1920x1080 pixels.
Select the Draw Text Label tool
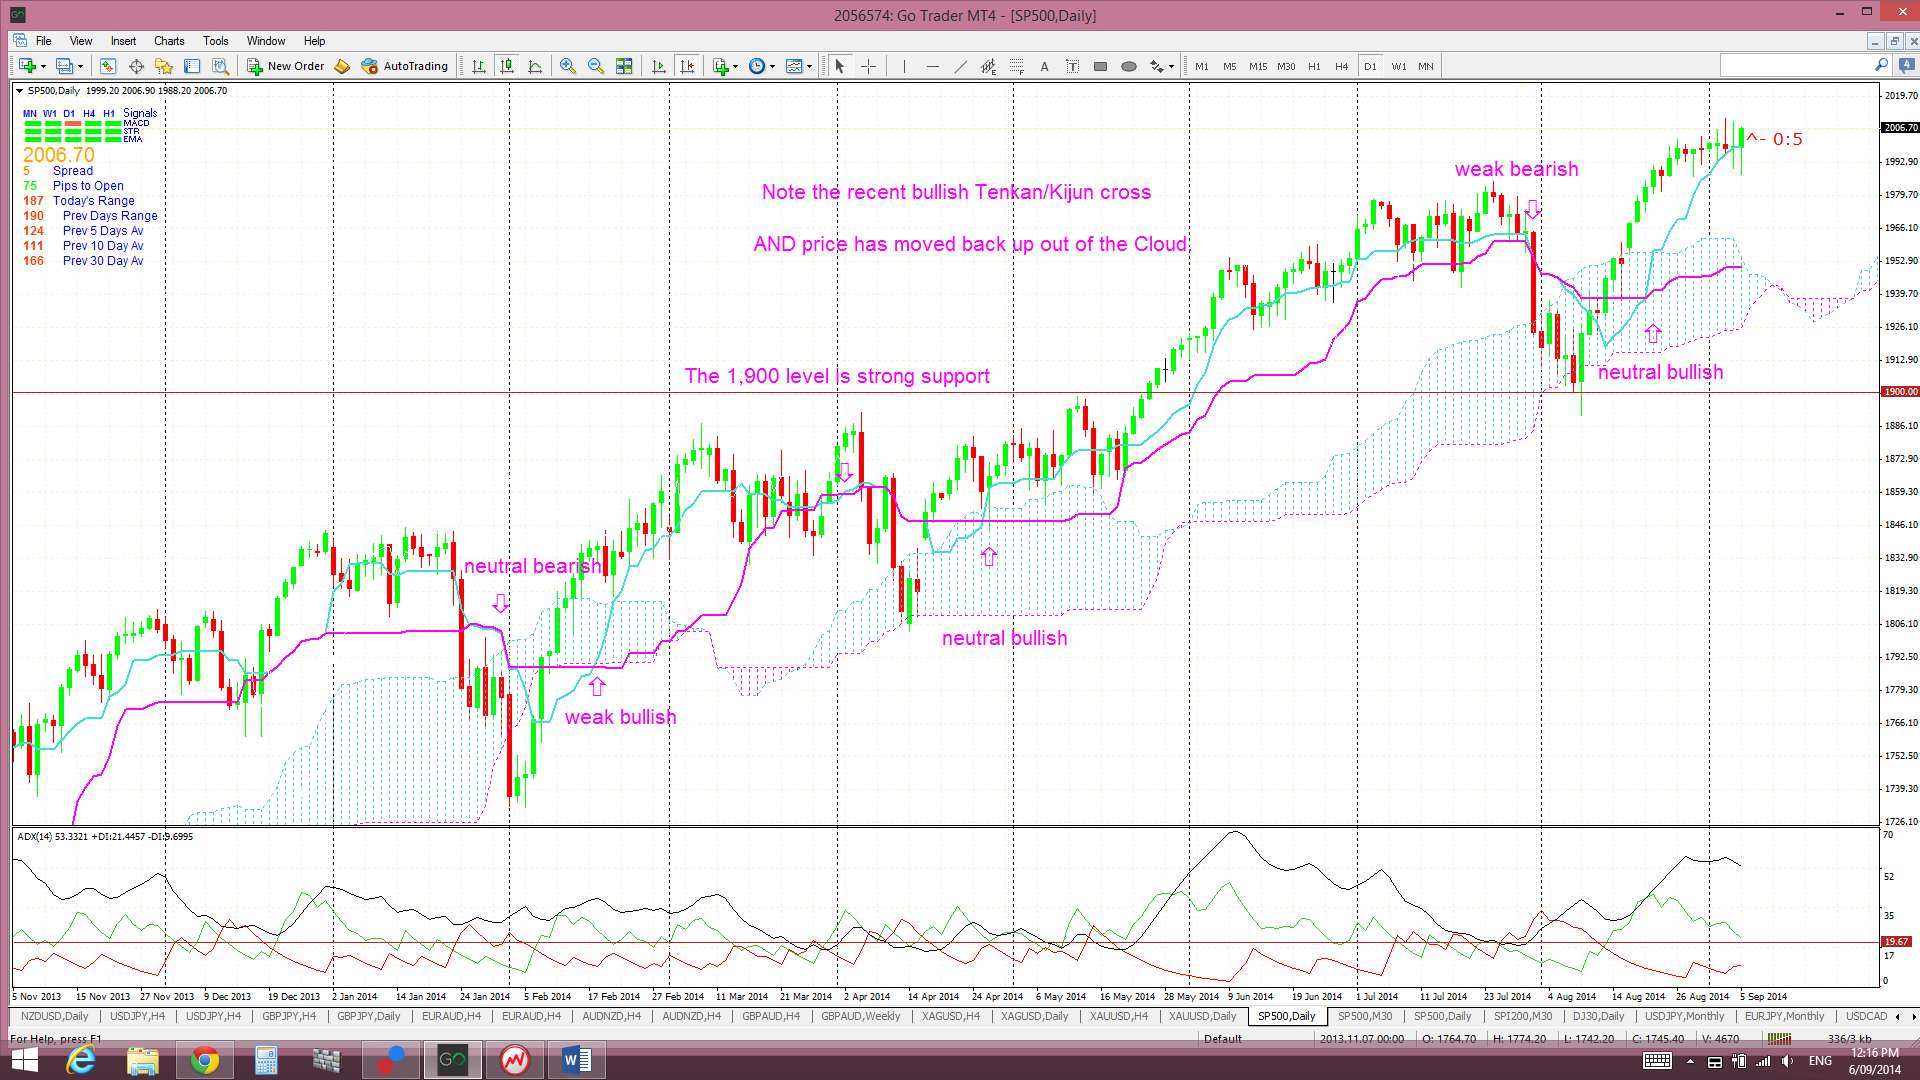pyautogui.click(x=1072, y=66)
